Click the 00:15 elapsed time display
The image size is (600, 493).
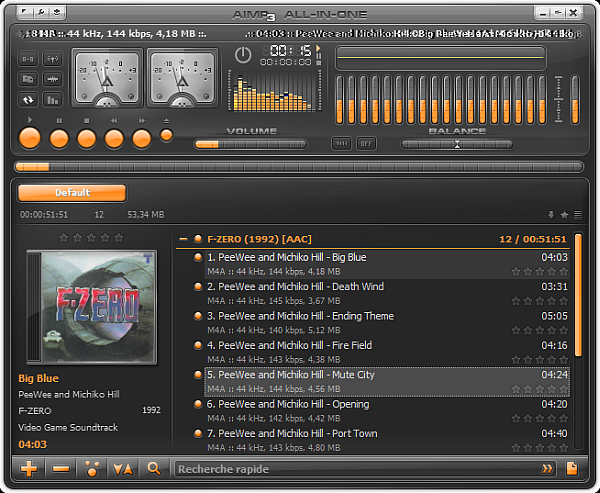(290, 50)
